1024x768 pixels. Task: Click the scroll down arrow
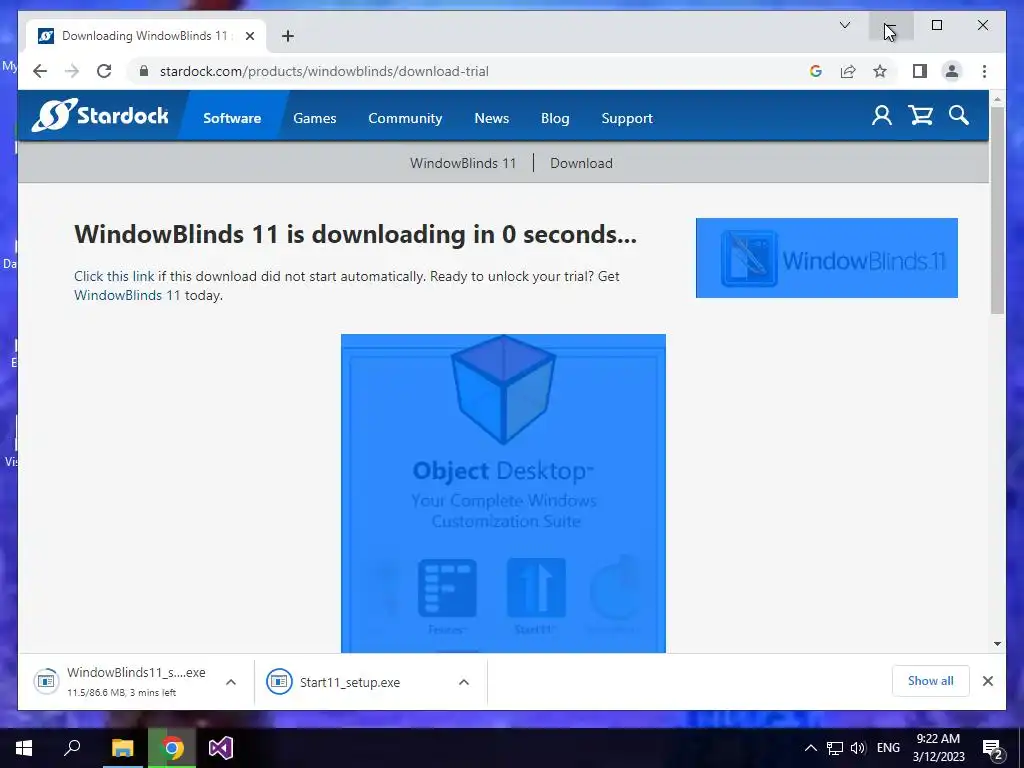tap(997, 644)
